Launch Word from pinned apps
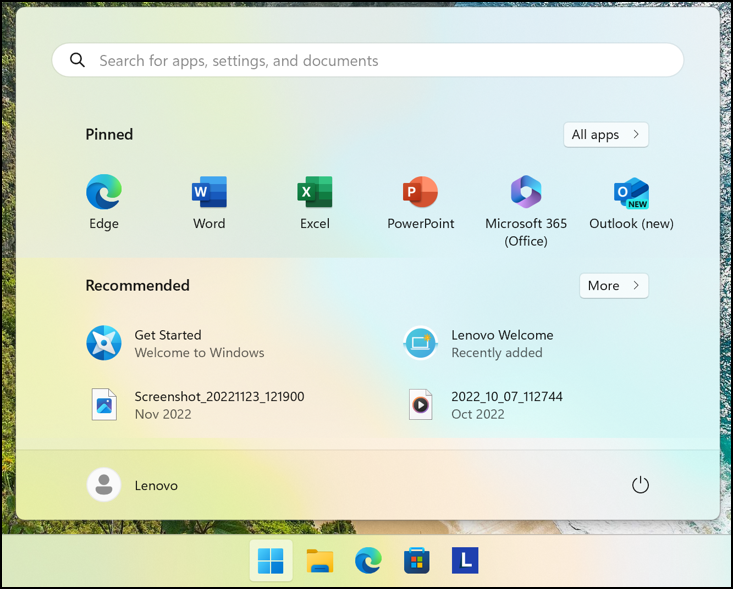The width and height of the screenshot is (733, 589). coord(209,202)
